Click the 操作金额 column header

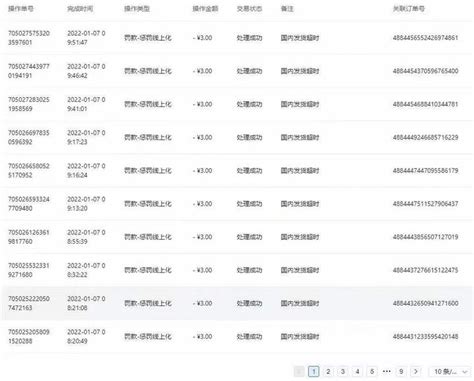pyautogui.click(x=205, y=9)
